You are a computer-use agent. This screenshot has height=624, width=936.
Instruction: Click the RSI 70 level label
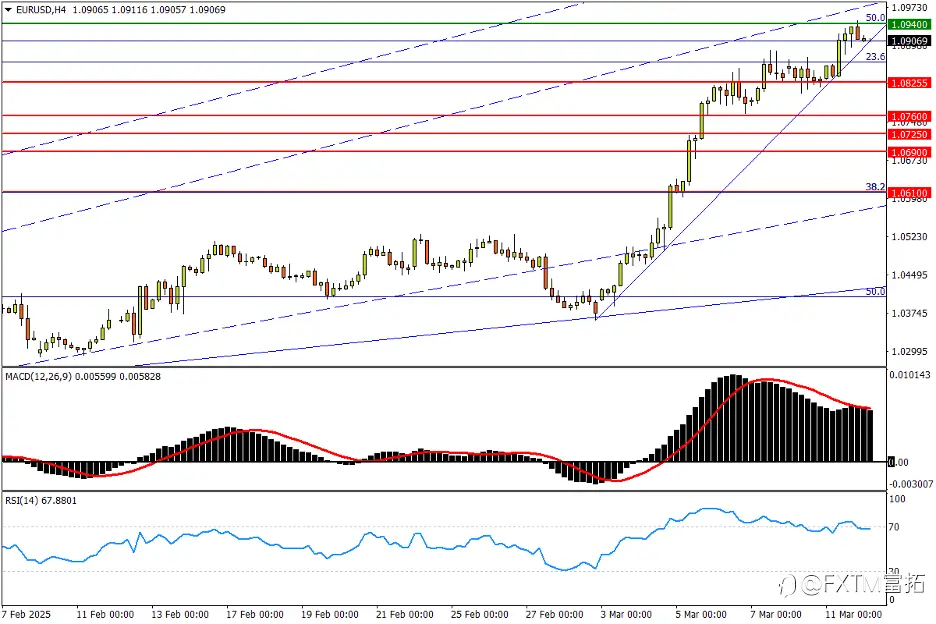click(x=894, y=527)
